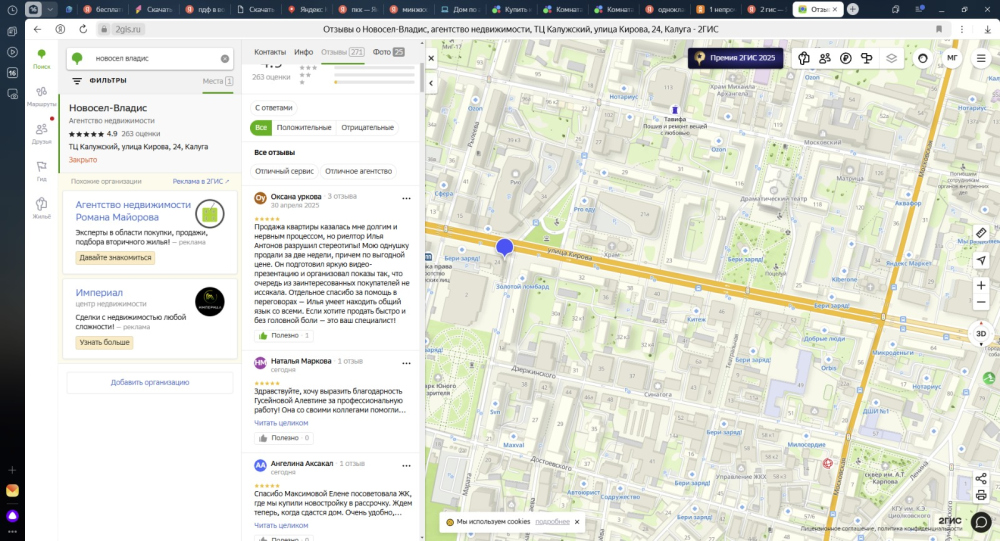Open the map layers stack icon

point(891,58)
